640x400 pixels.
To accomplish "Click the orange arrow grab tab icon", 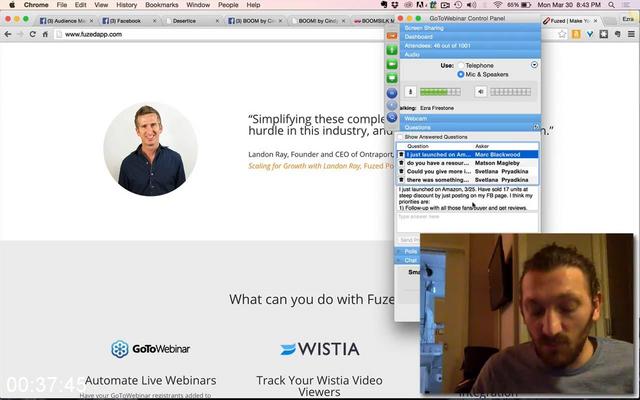I will tap(392, 36).
